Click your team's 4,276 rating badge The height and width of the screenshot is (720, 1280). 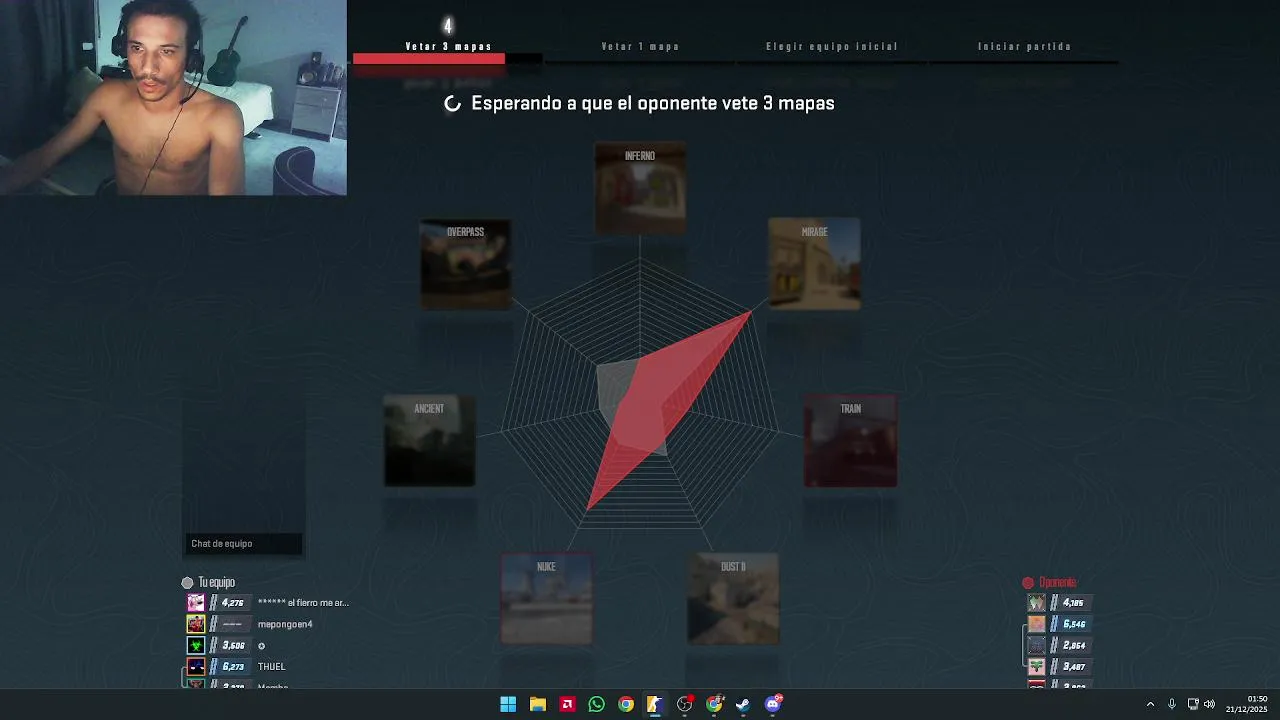[x=229, y=603]
